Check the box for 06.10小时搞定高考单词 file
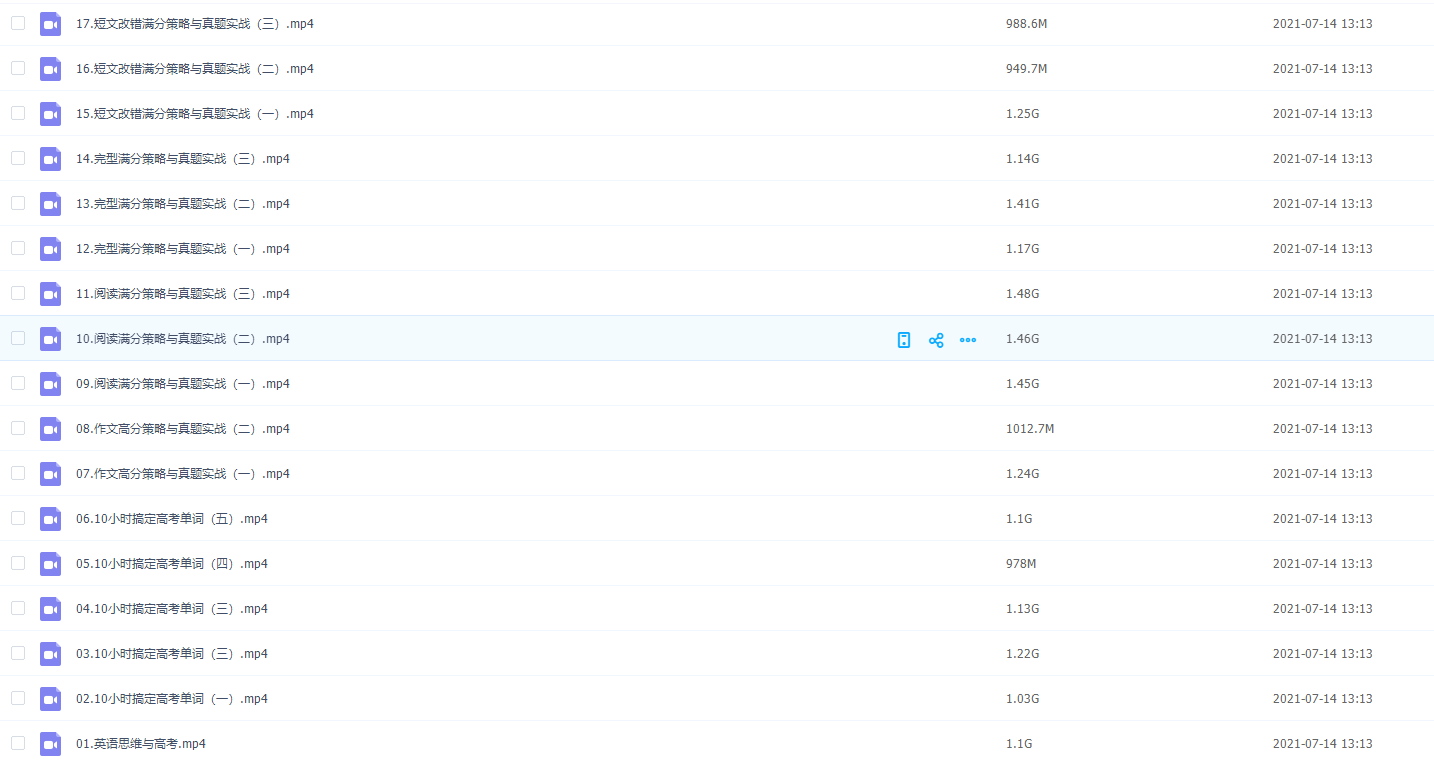 coord(18,518)
